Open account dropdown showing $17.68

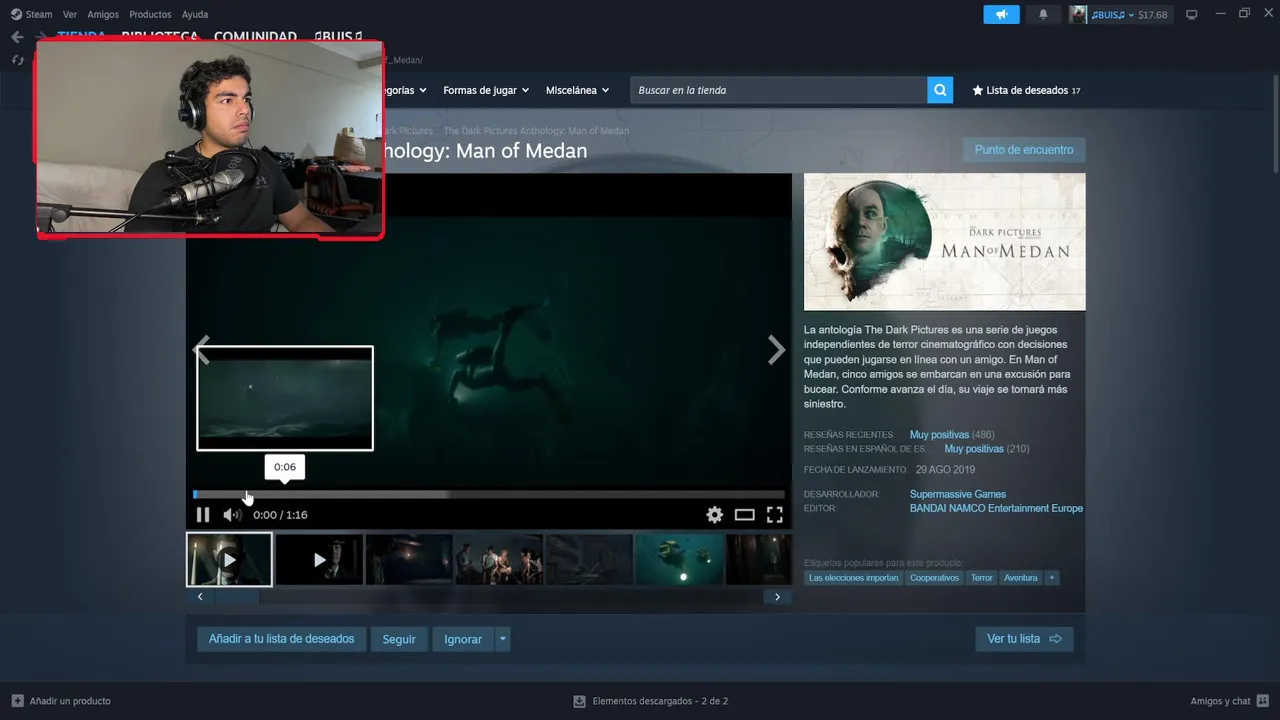point(1119,15)
